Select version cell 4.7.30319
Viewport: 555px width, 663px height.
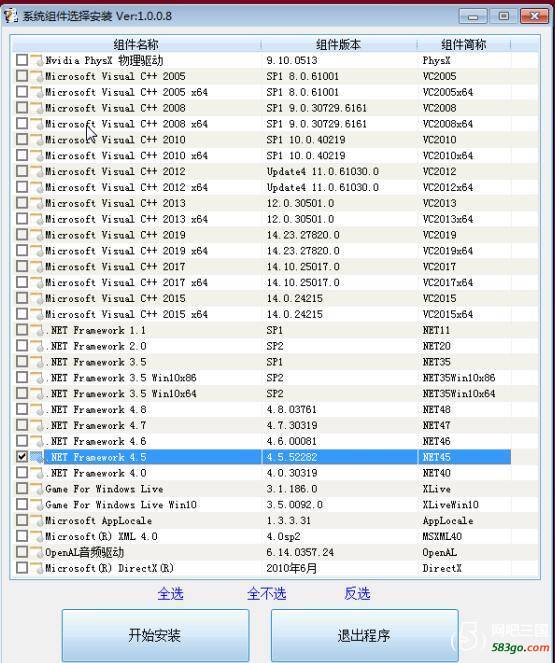coord(291,425)
